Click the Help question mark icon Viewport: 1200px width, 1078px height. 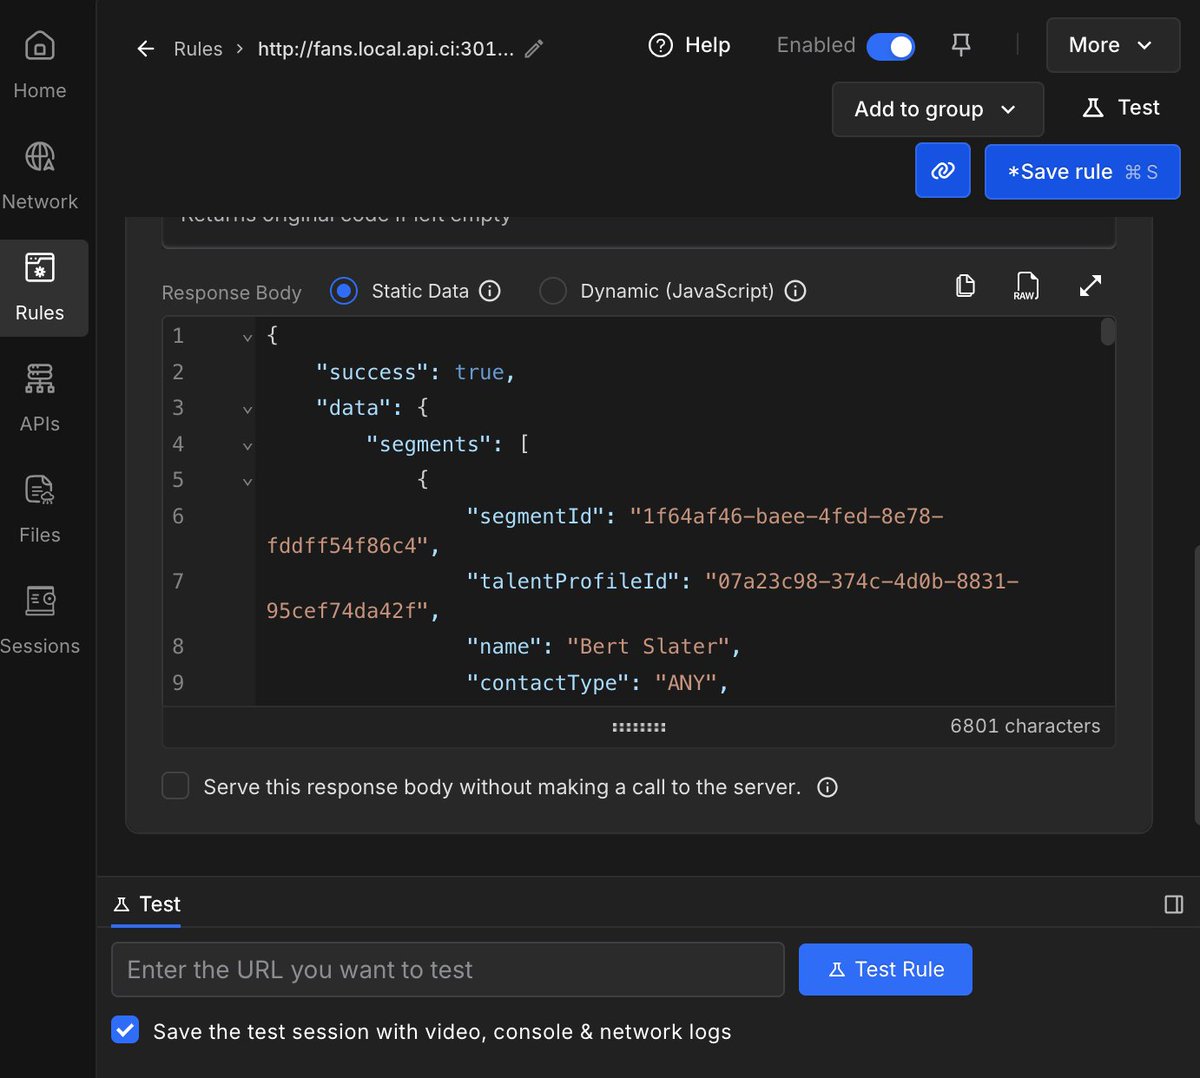tap(660, 45)
